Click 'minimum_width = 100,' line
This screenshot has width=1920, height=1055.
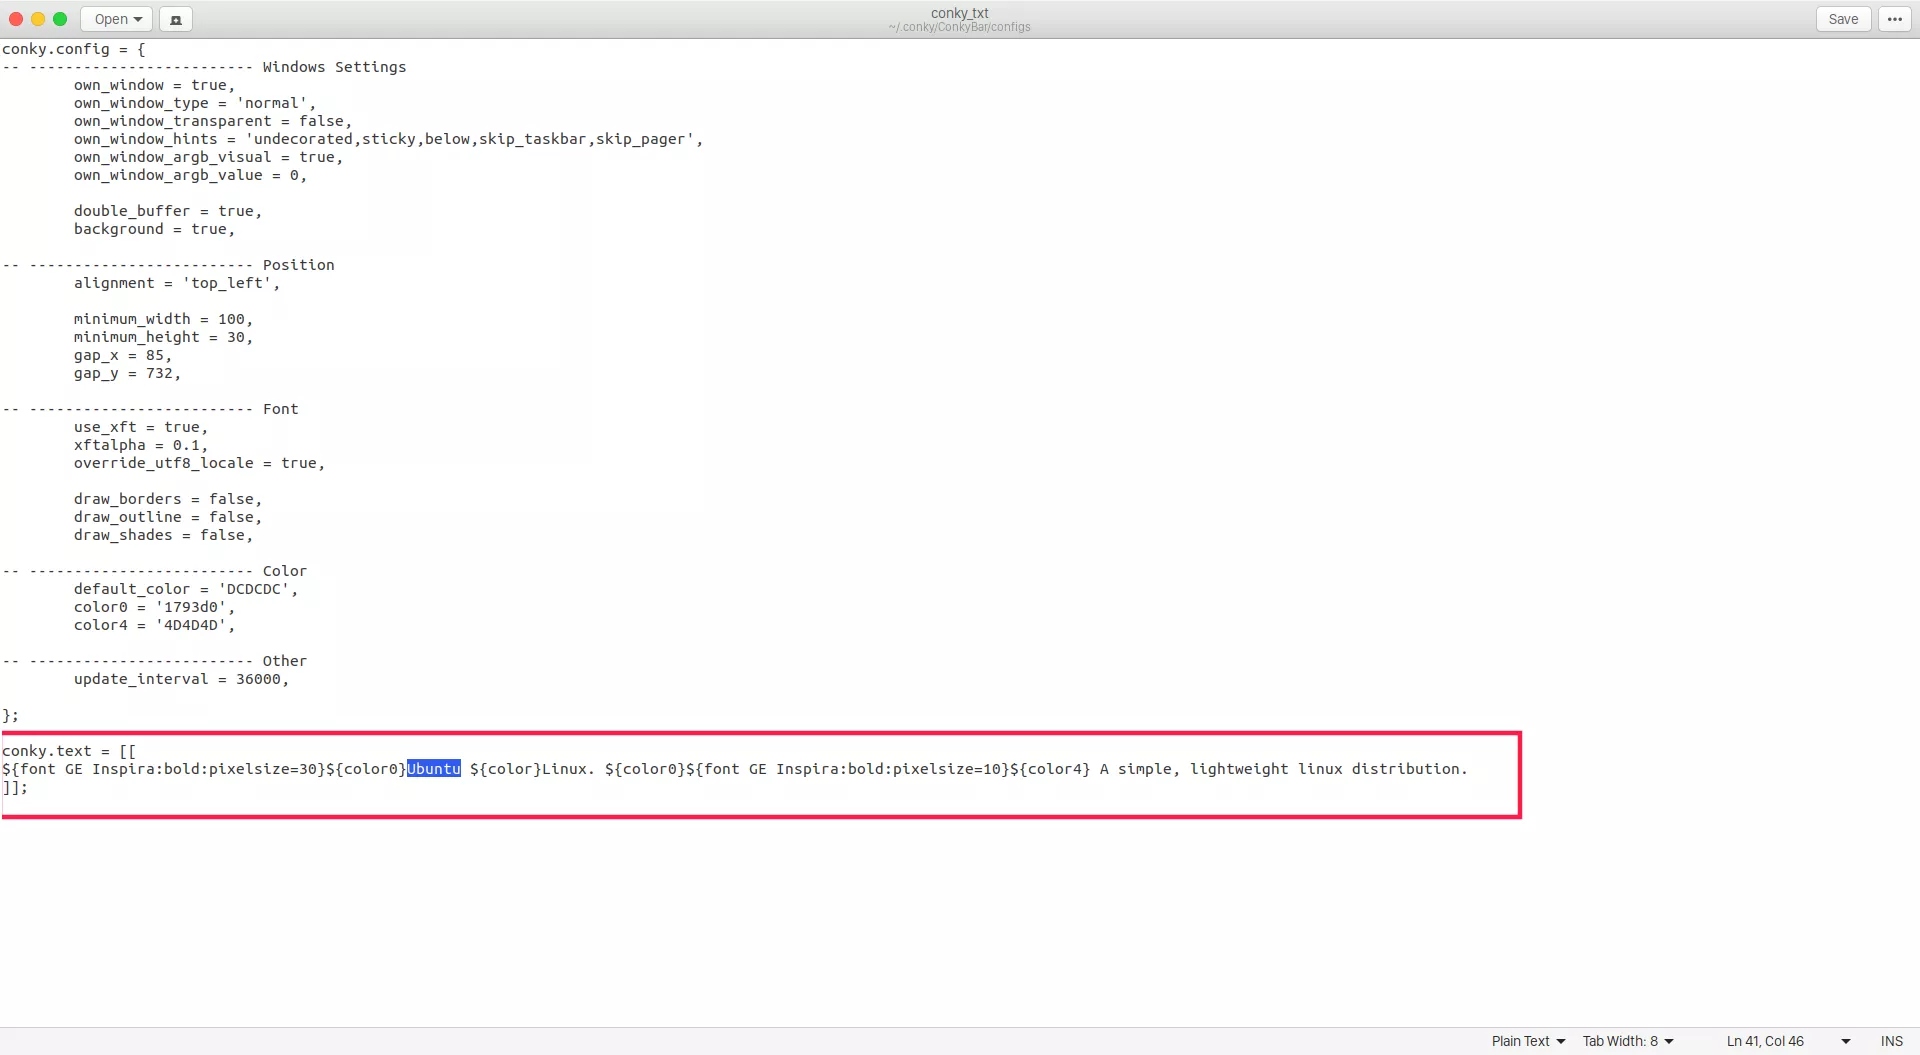click(163, 319)
